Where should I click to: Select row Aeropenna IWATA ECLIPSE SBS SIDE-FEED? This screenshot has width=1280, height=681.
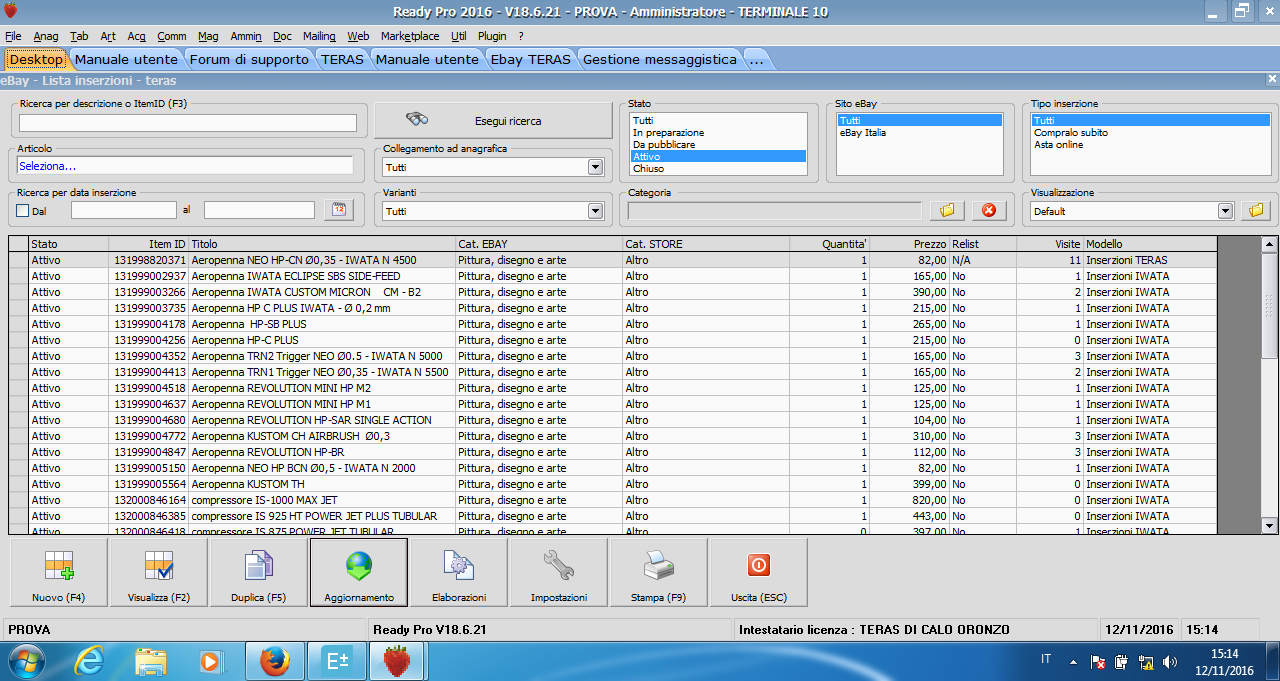(x=613, y=276)
